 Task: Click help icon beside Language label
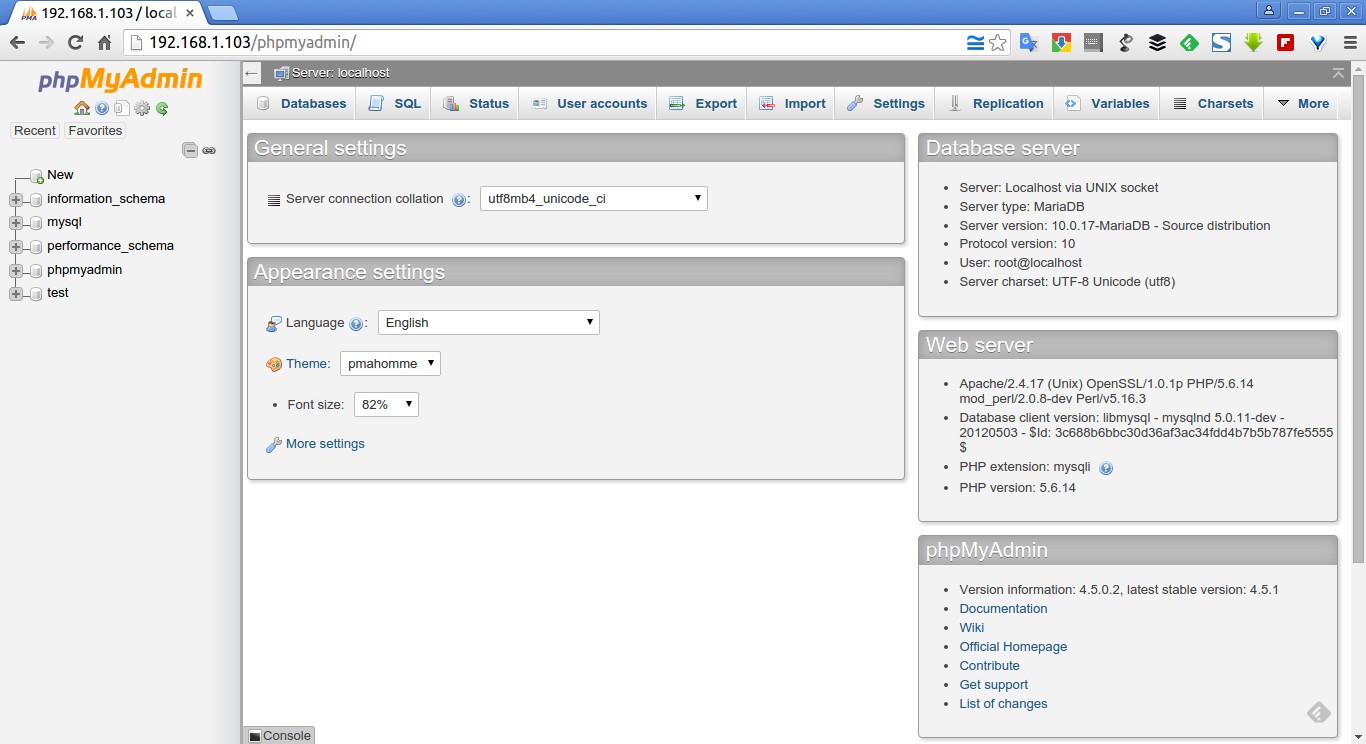click(356, 324)
